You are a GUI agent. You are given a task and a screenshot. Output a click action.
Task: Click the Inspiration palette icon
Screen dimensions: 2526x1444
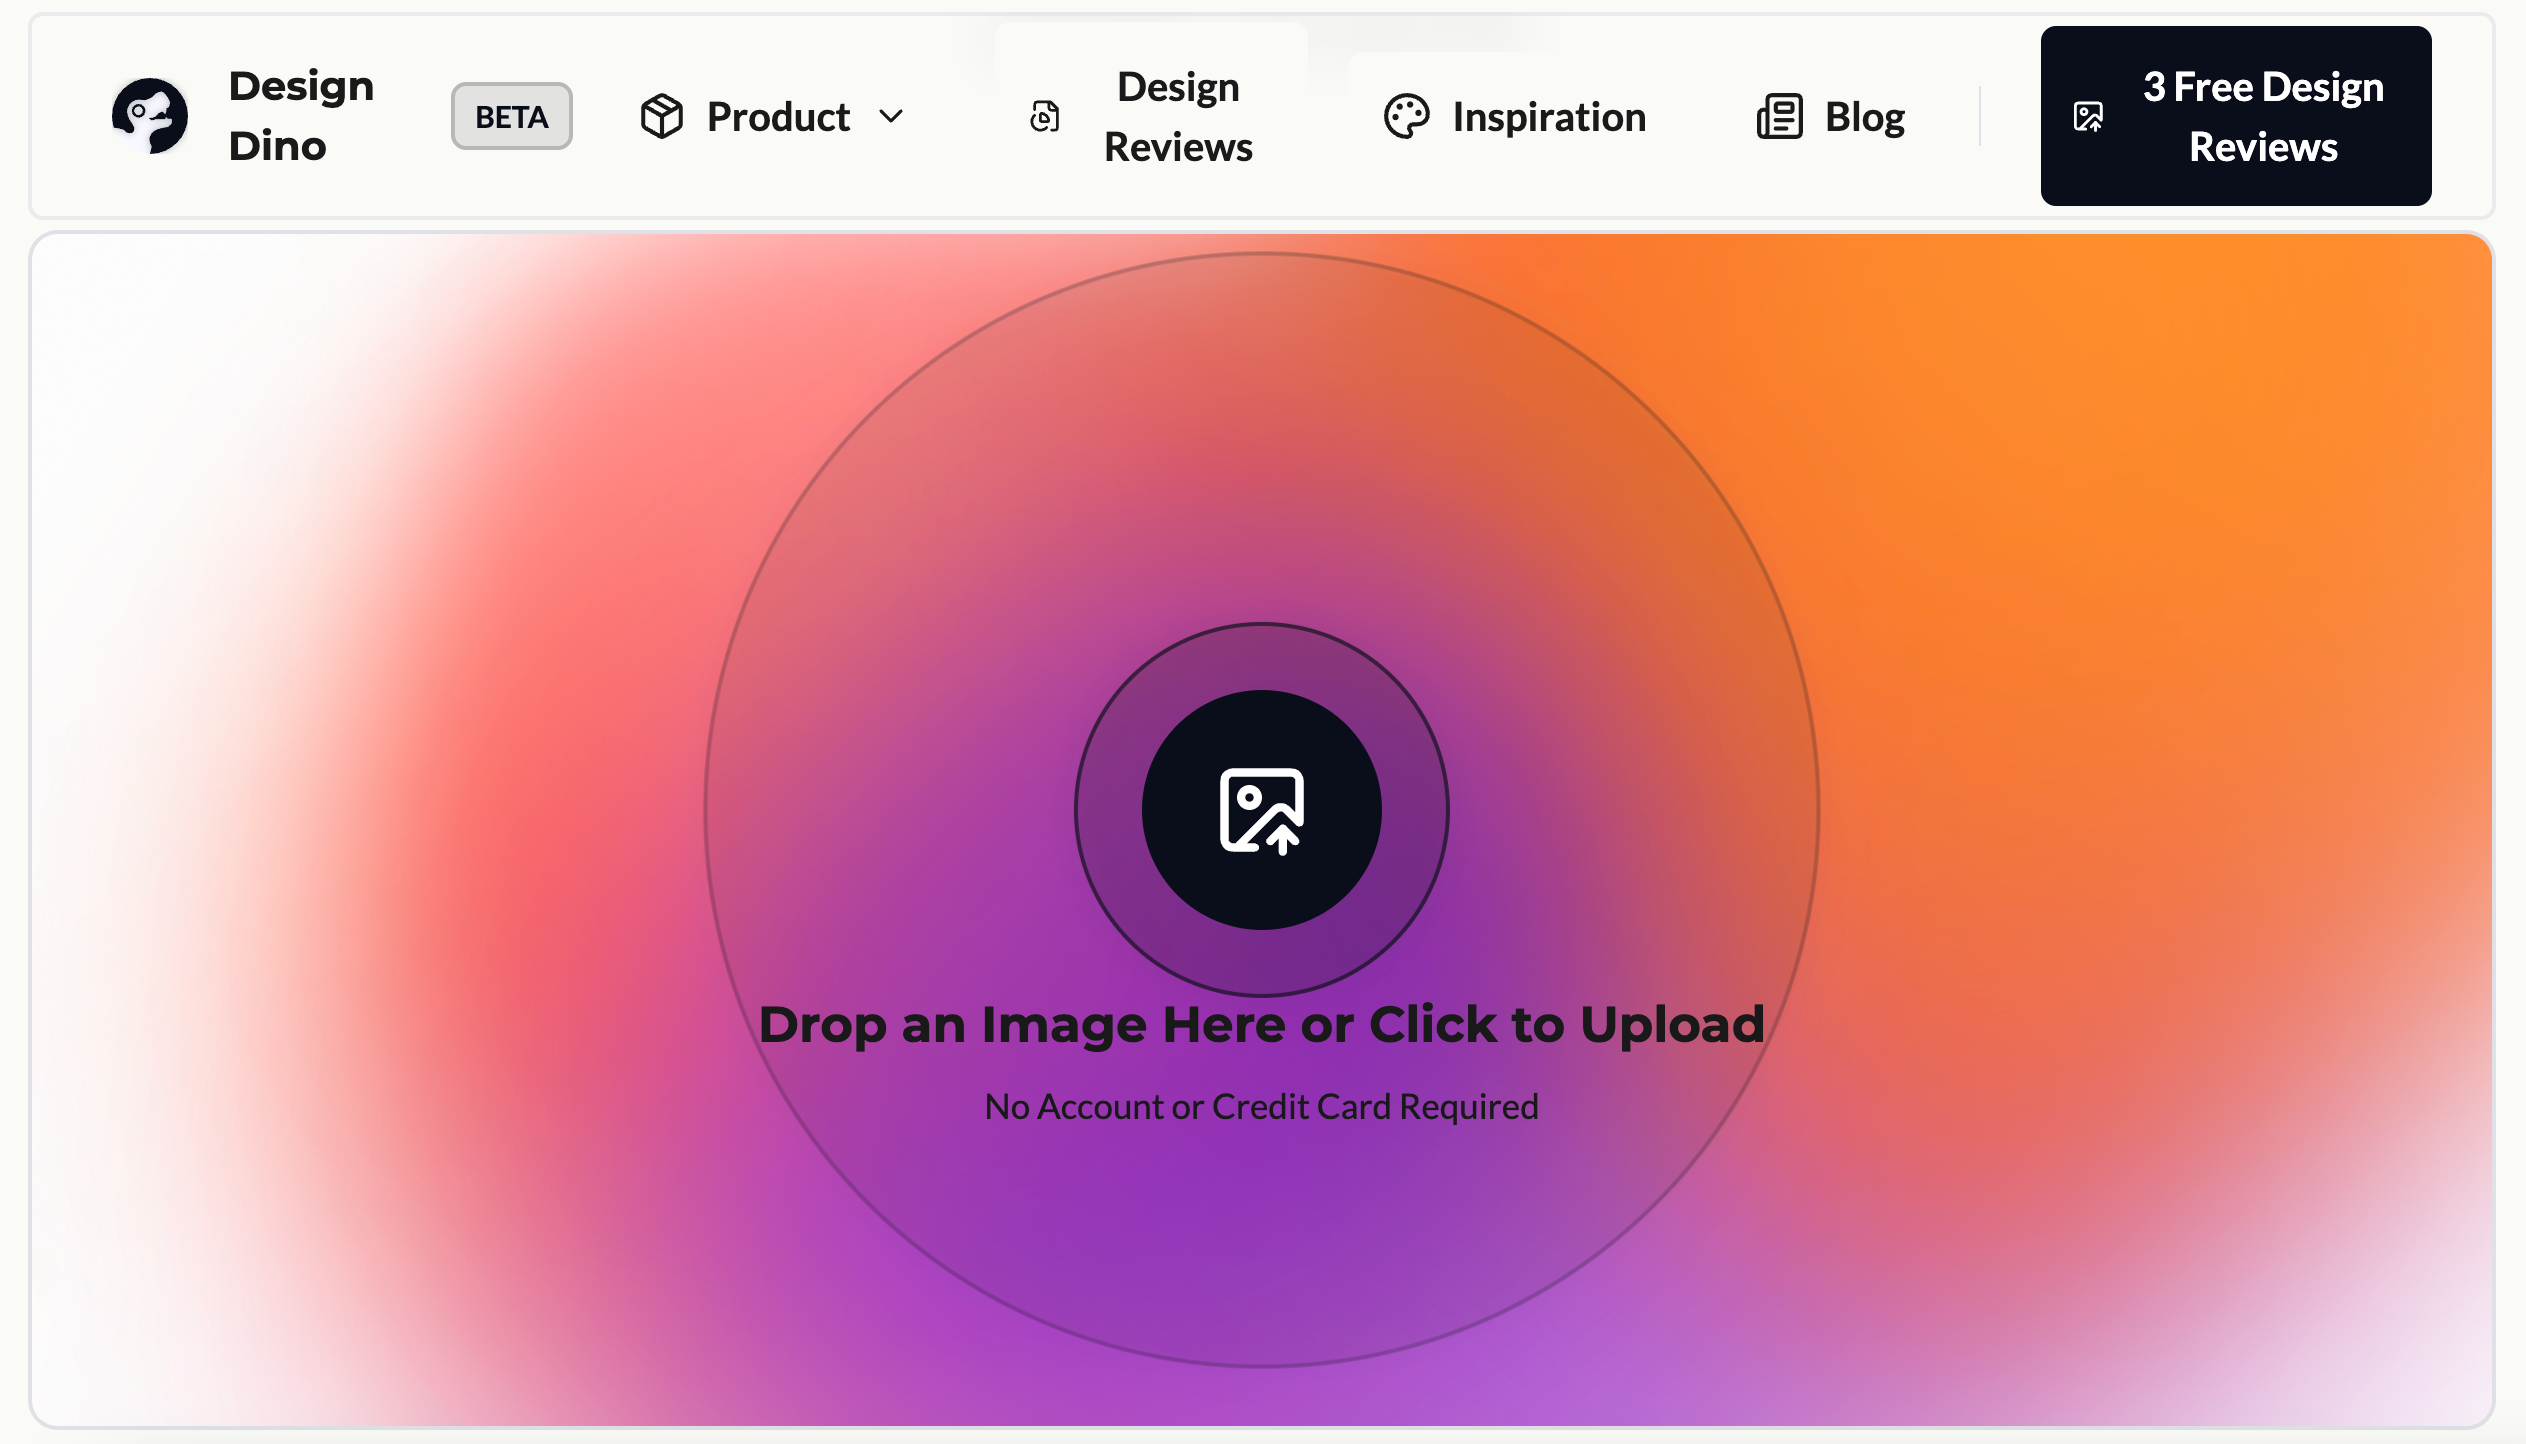(1406, 116)
